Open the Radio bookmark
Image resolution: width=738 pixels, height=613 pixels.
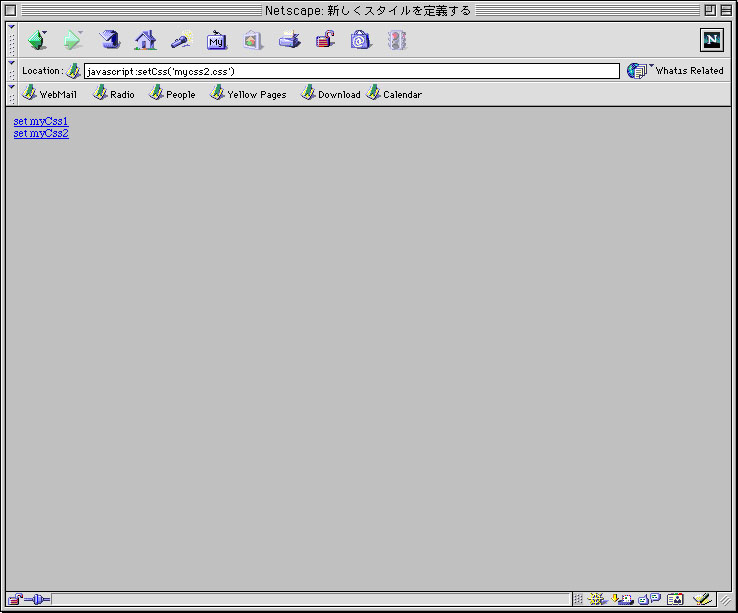(113, 93)
